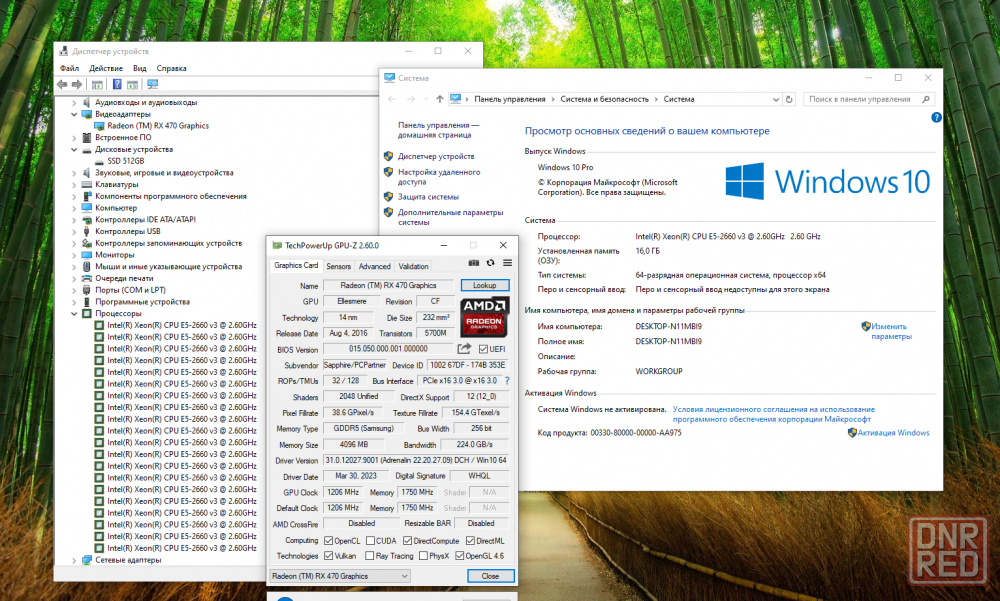Toggle the OpenGL 4.6 checkbox
This screenshot has width=1000, height=601.
459,556
